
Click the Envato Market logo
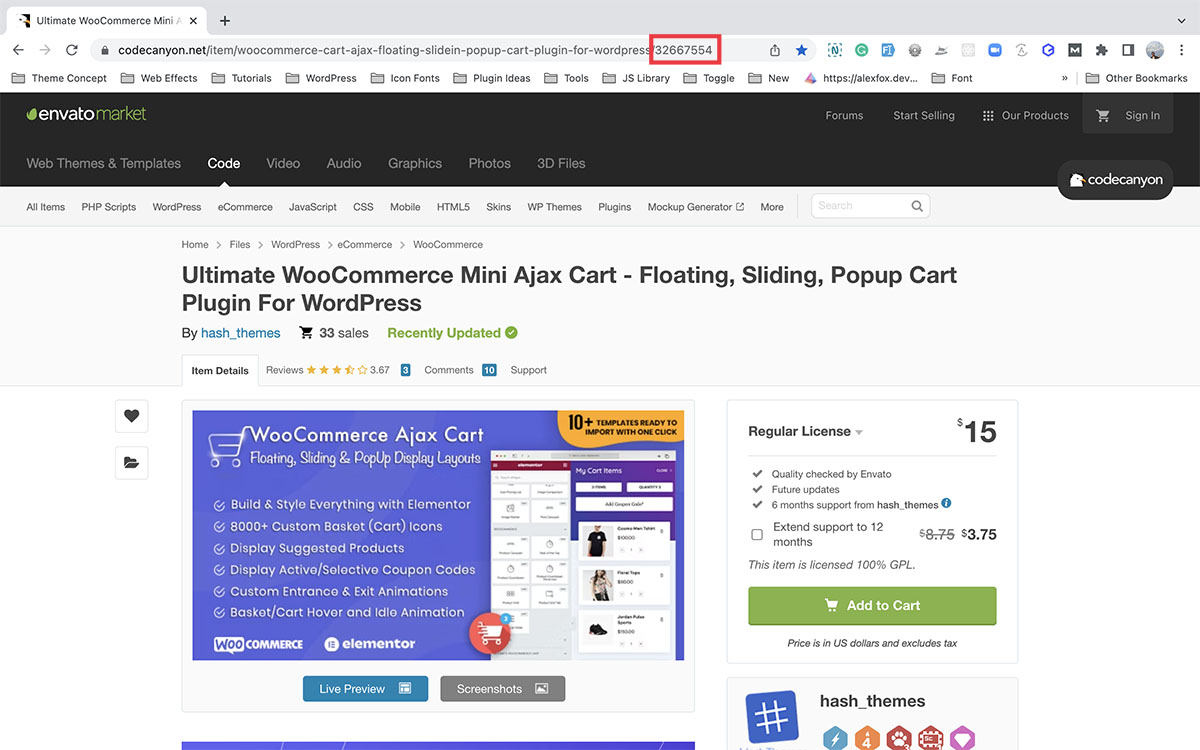(x=87, y=114)
